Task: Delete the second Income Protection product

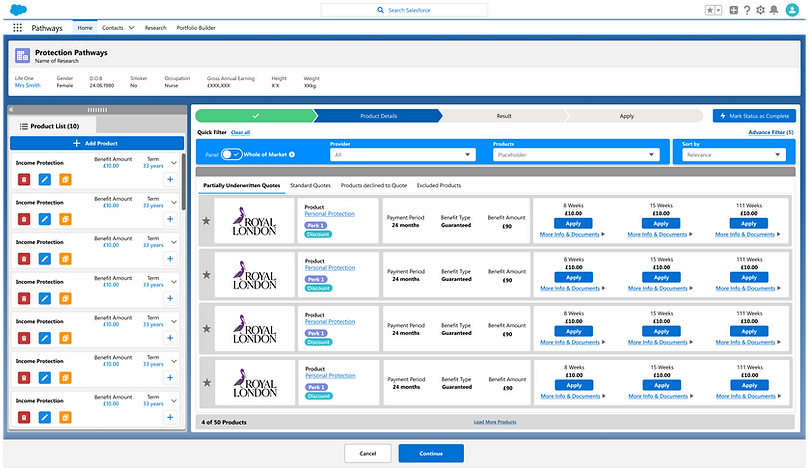Action: [x=24, y=219]
